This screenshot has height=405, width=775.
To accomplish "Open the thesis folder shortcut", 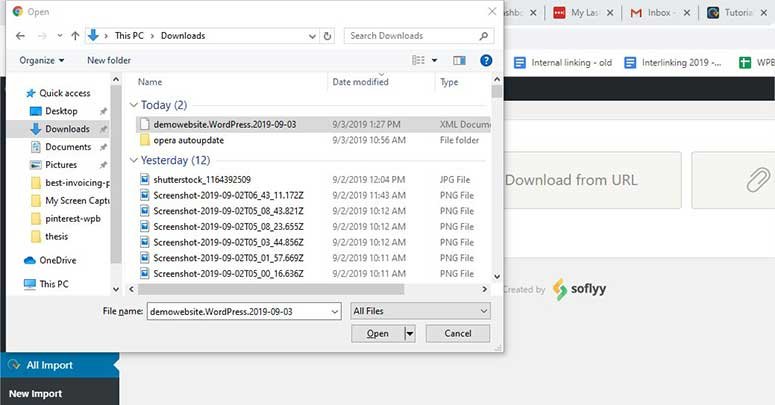I will coord(56,236).
